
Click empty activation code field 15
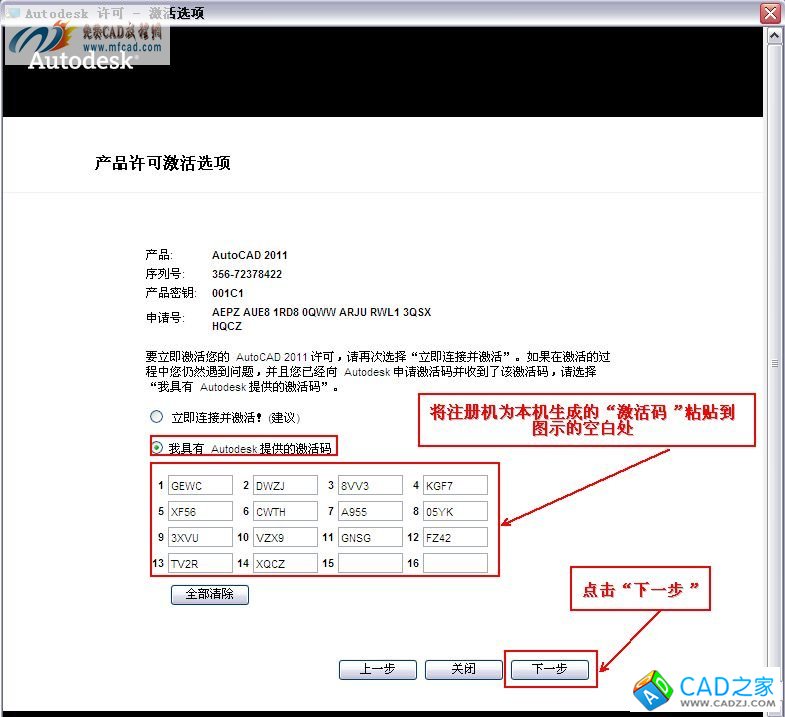[x=370, y=564]
